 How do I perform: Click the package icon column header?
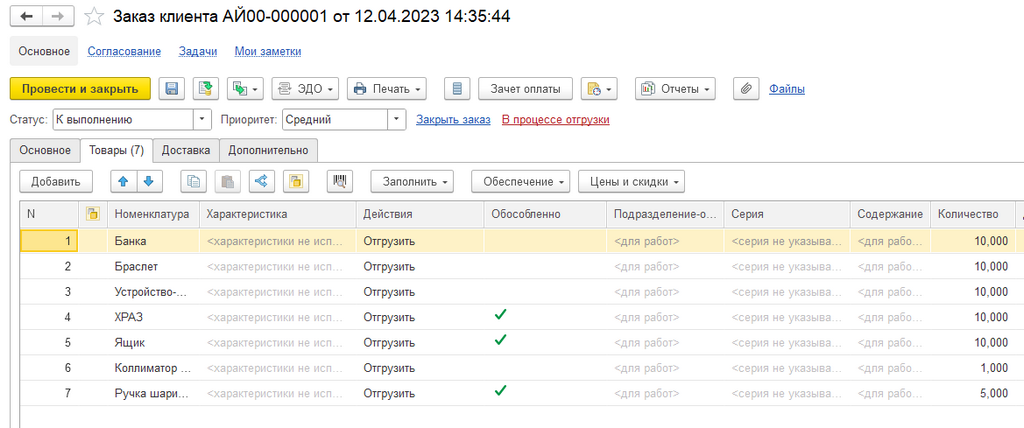93,214
